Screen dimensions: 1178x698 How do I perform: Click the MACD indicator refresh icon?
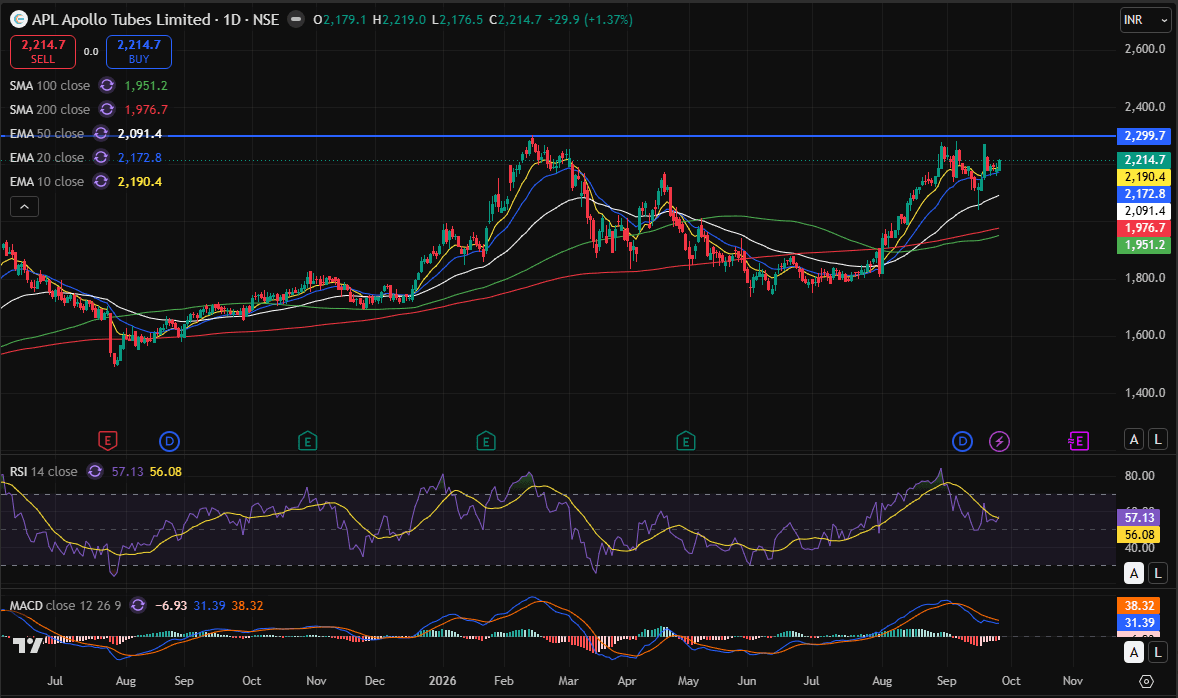pos(137,606)
